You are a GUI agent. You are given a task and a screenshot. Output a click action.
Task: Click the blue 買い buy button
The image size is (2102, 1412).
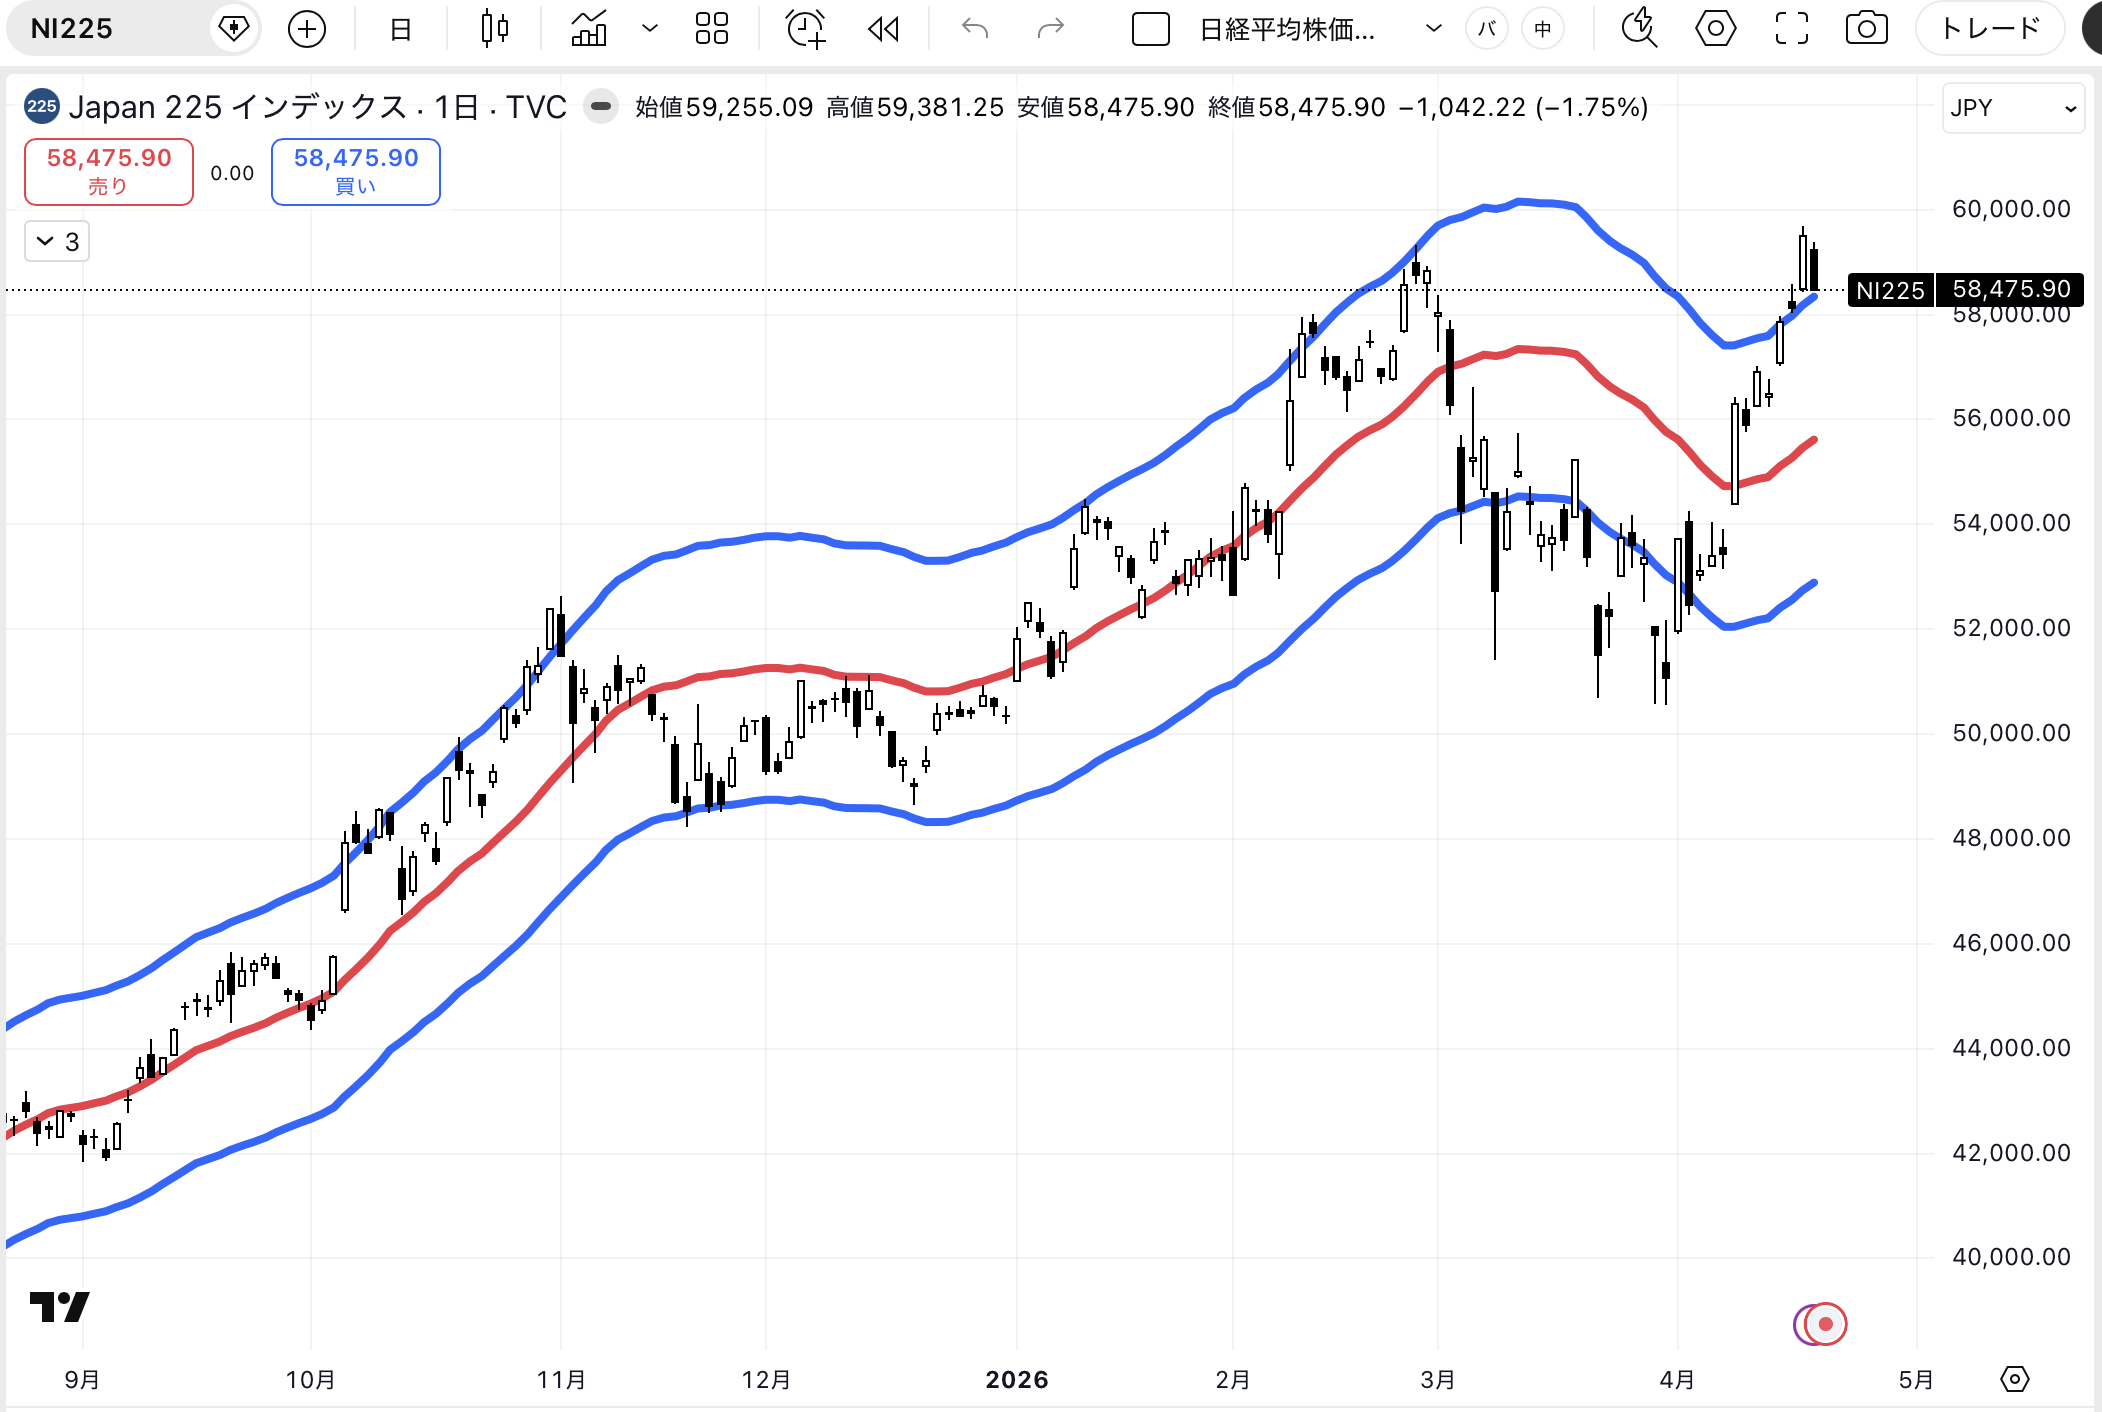356,172
